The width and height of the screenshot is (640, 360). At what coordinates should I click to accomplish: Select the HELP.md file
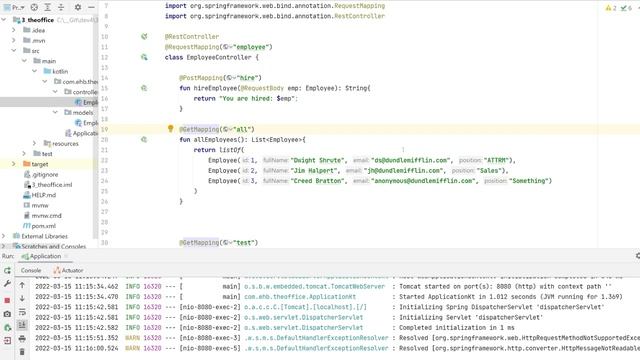coord(40,195)
